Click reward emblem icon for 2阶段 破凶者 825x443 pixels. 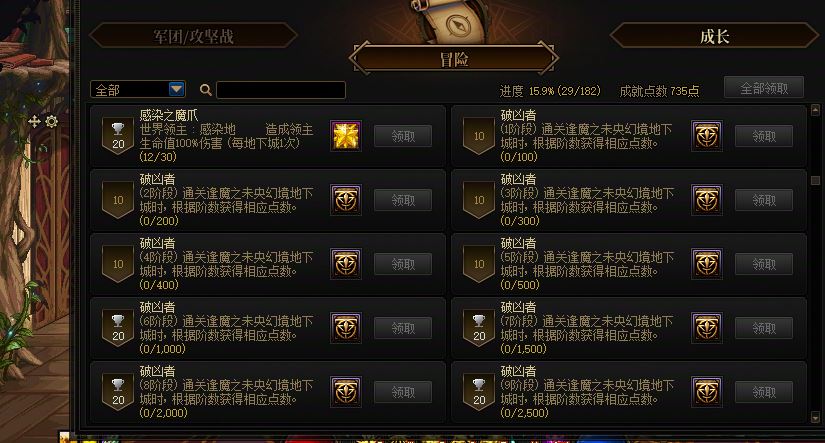coord(346,200)
